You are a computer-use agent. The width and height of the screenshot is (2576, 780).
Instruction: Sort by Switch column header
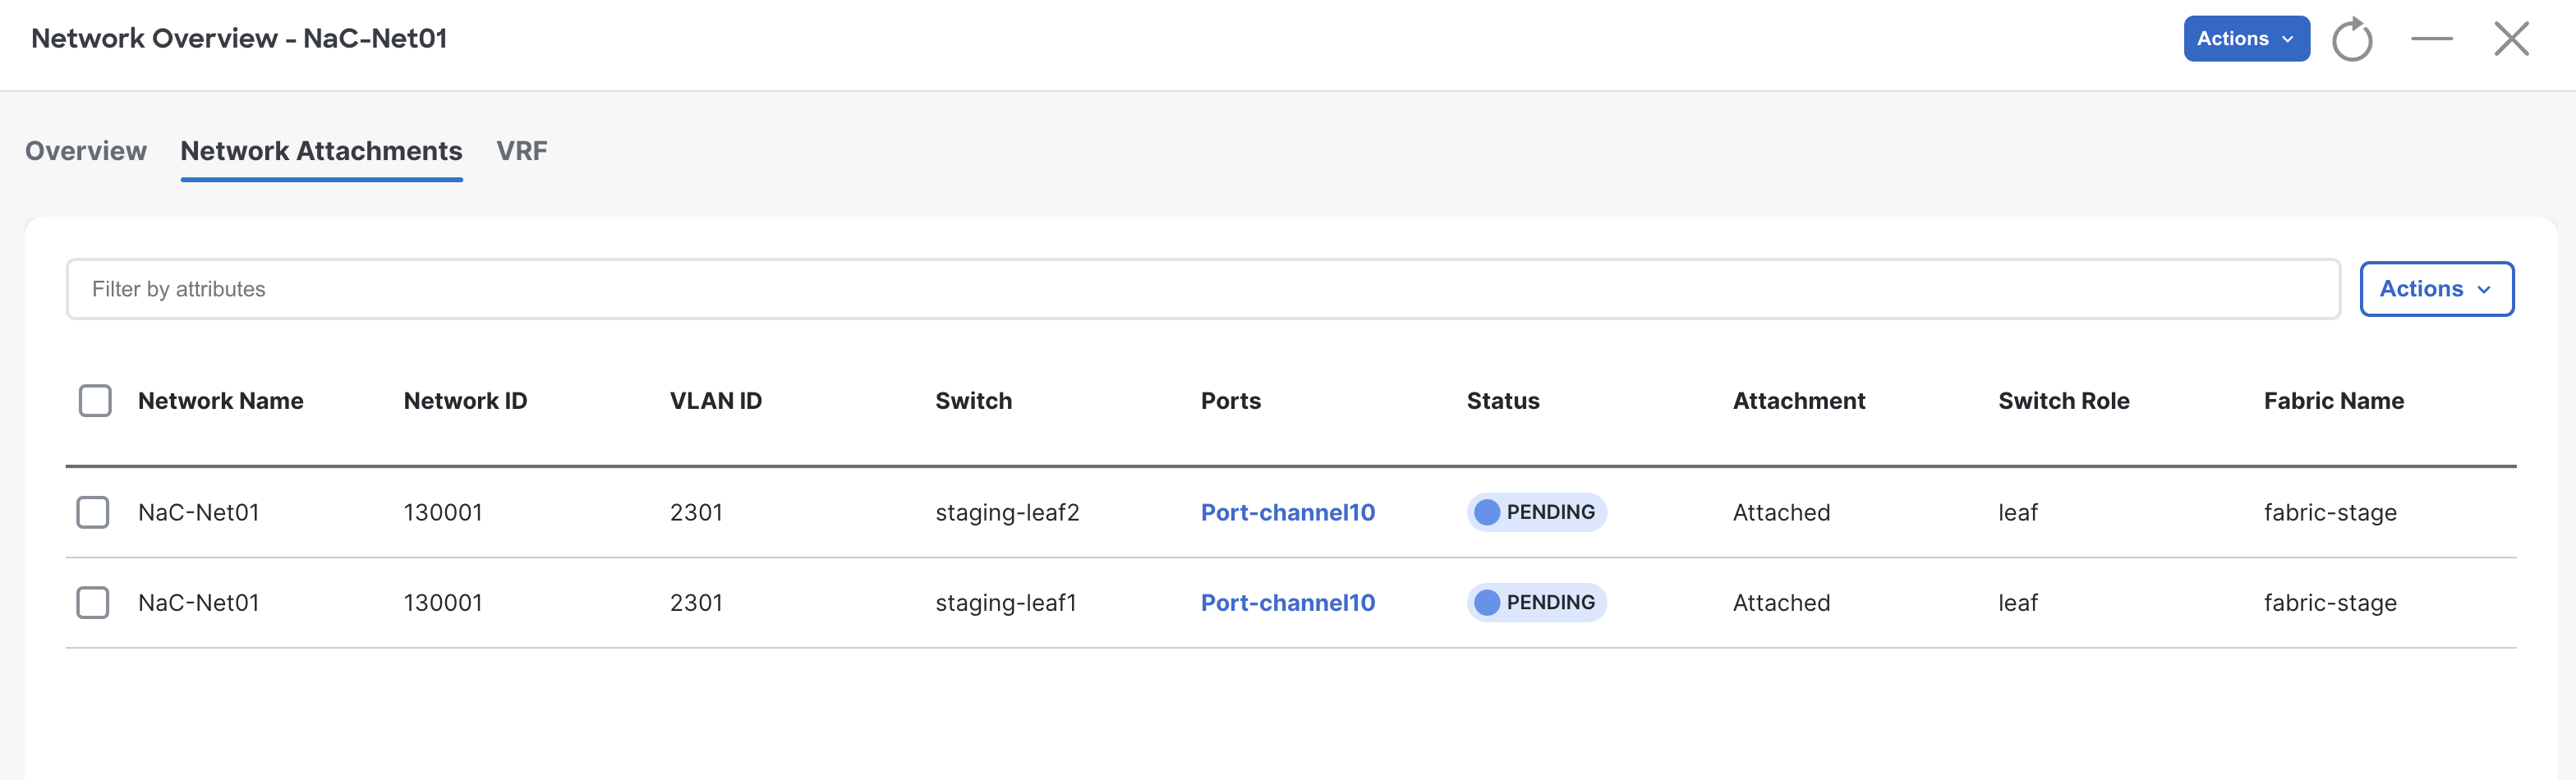tap(974, 401)
